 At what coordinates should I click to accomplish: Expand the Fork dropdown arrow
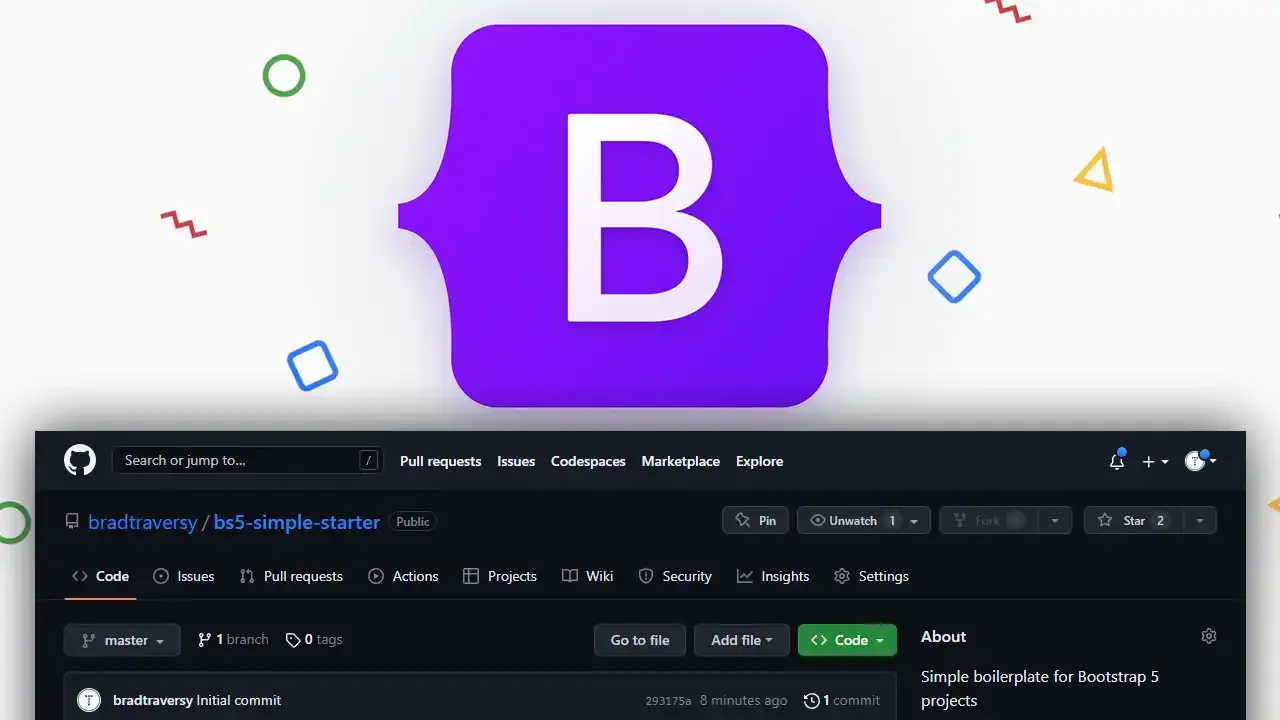click(1055, 521)
